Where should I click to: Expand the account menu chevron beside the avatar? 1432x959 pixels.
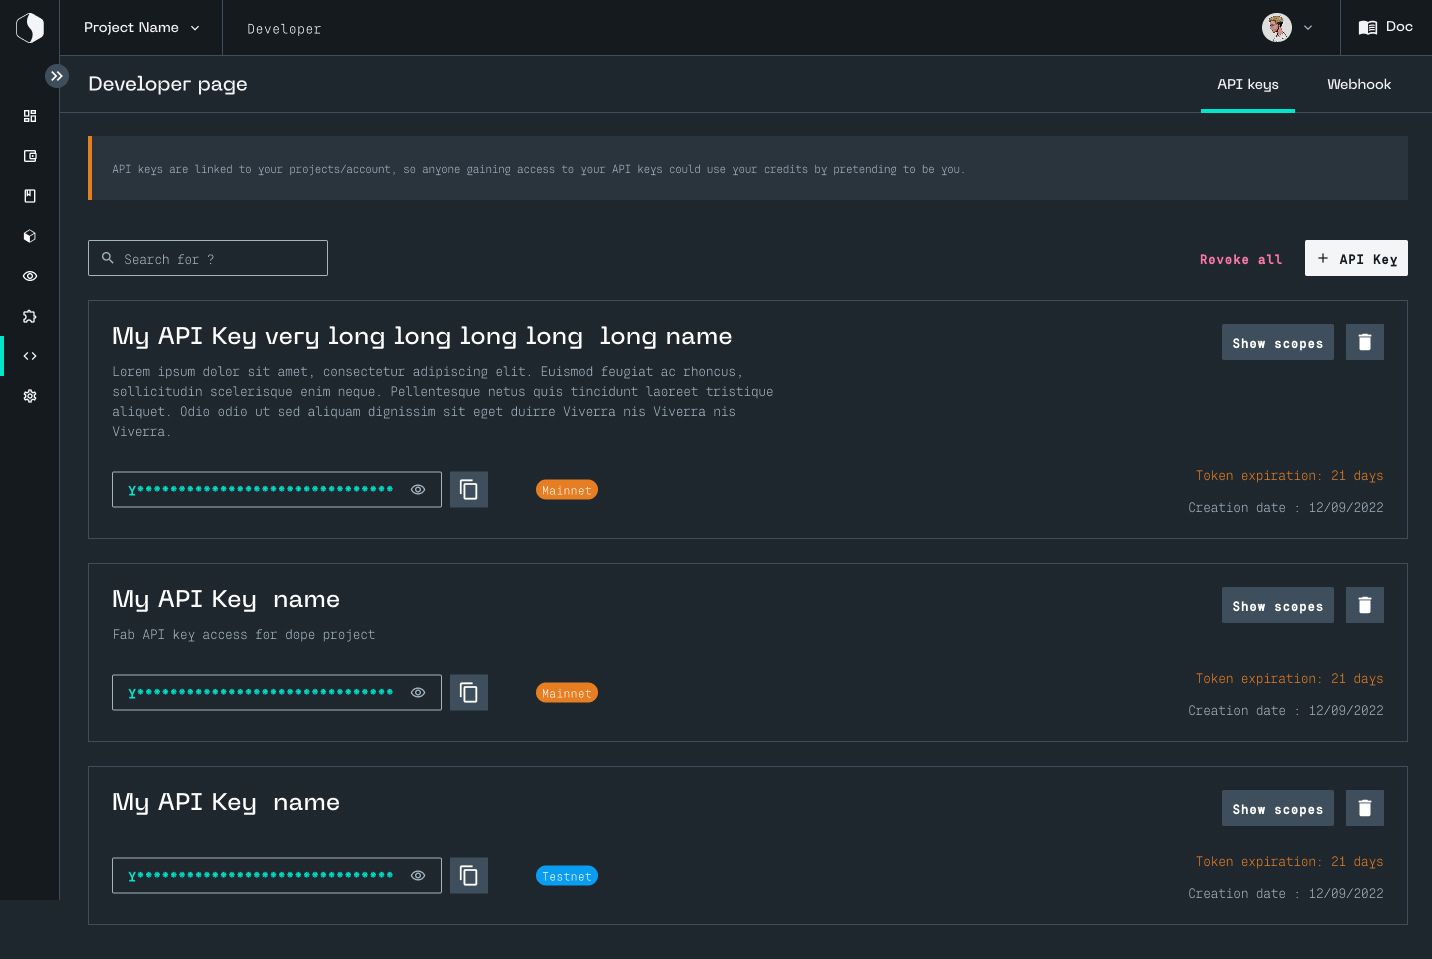(1308, 28)
